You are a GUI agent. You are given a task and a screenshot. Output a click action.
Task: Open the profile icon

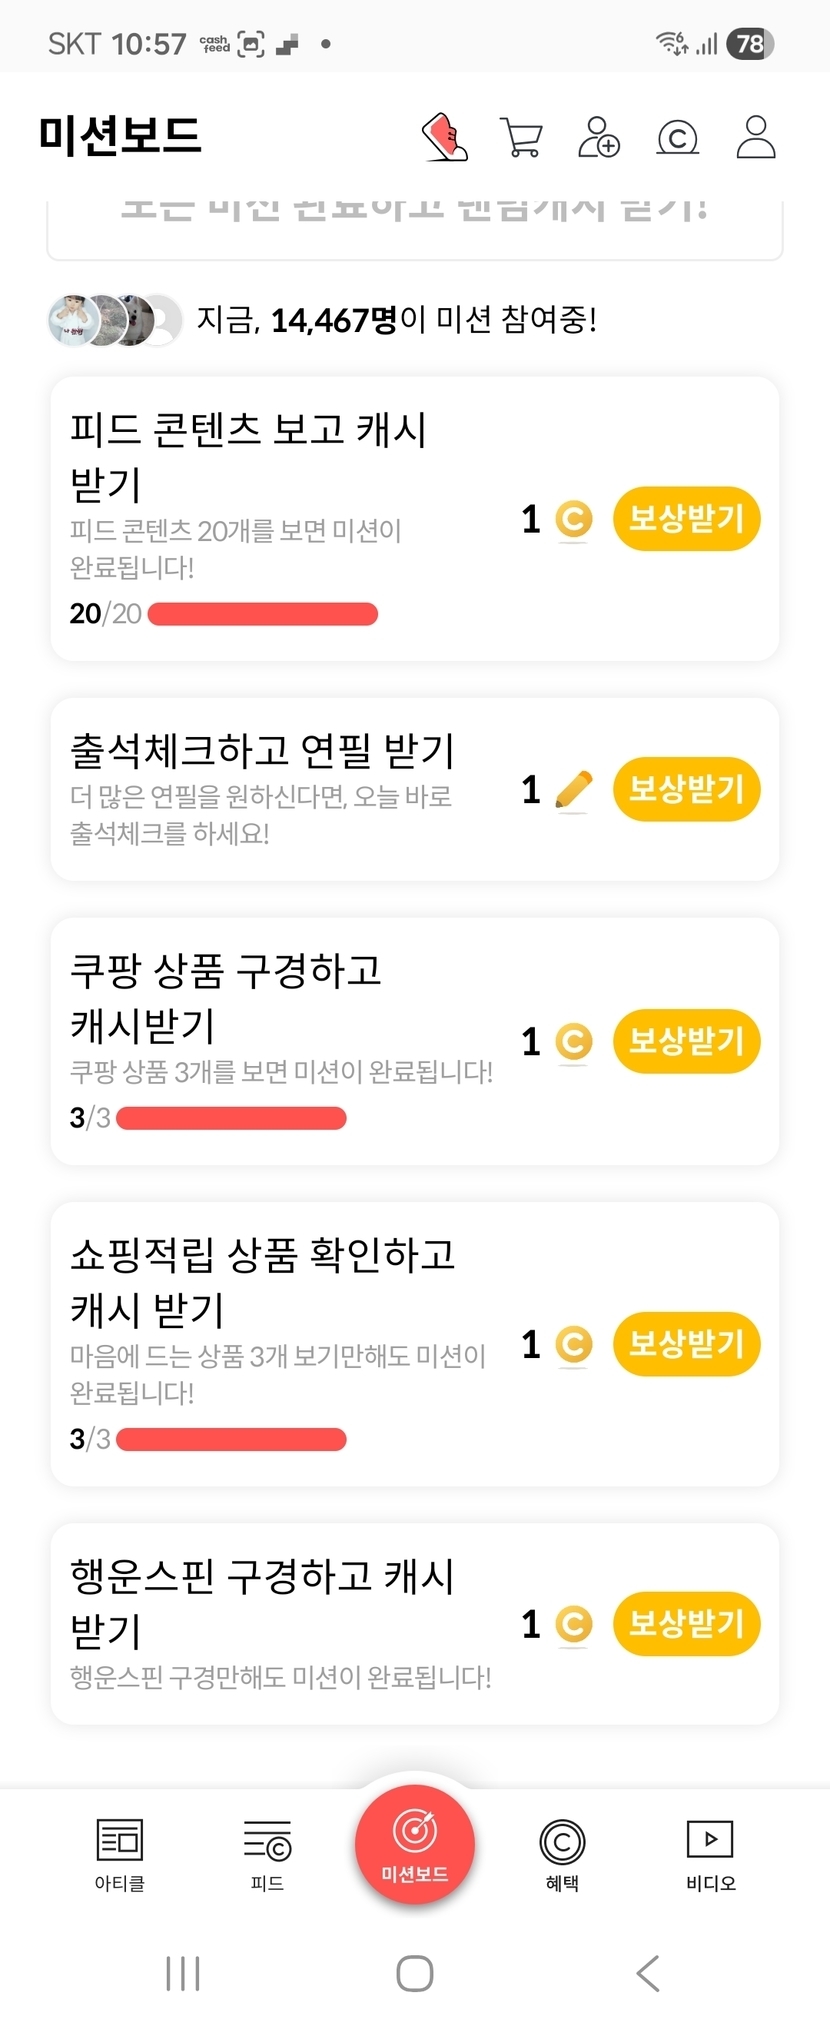pyautogui.click(x=756, y=137)
